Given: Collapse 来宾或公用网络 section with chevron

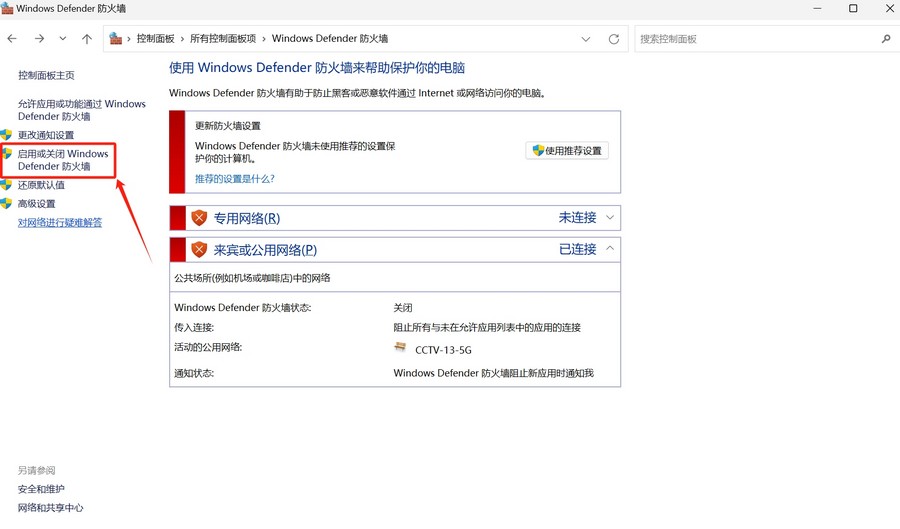Looking at the screenshot, I should [610, 248].
